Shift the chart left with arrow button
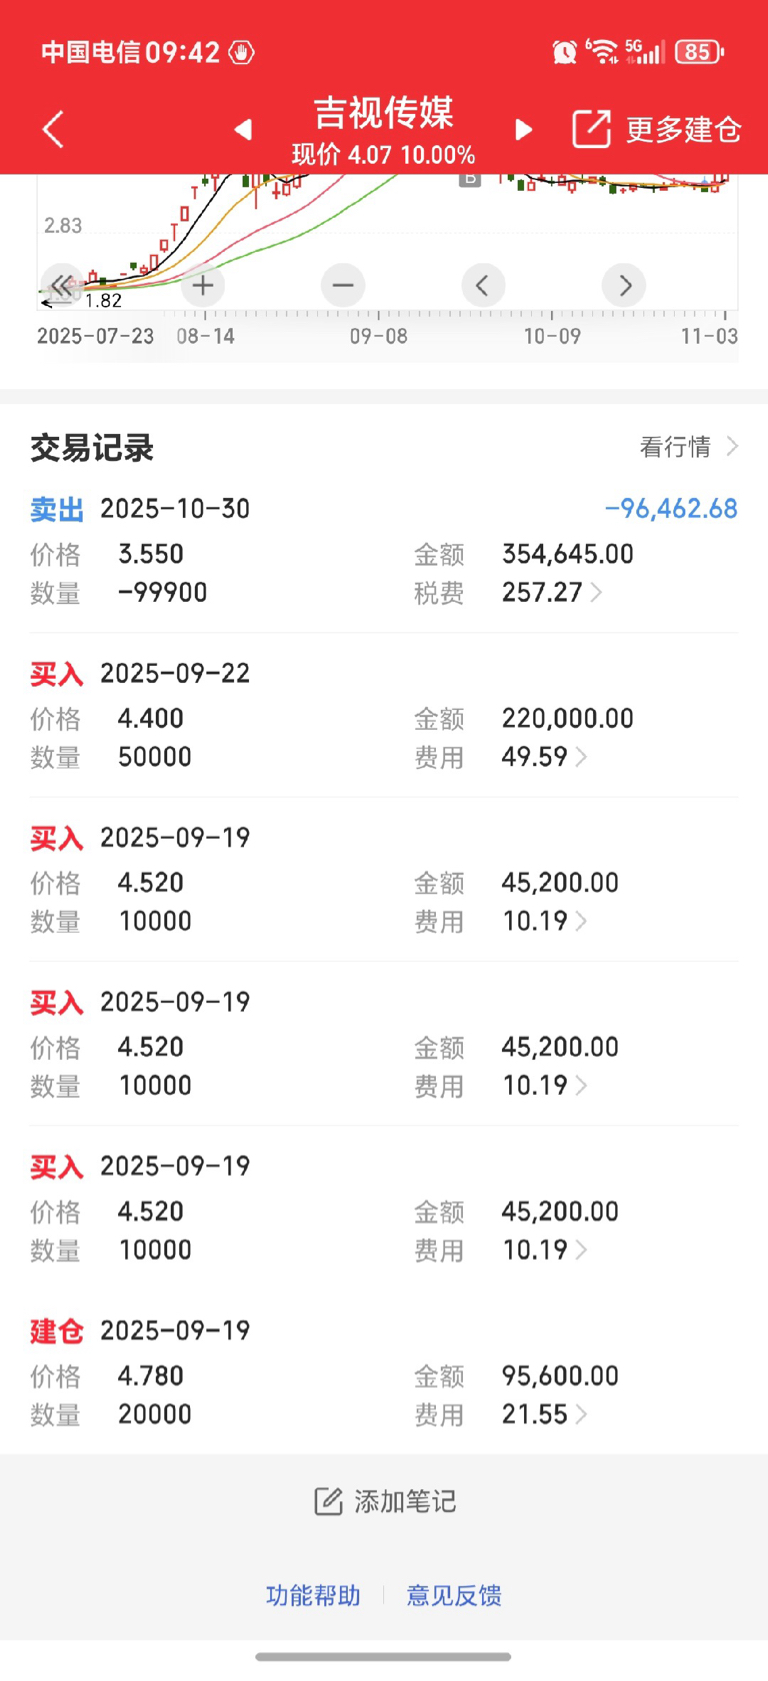This screenshot has height=1681, width=768. (483, 286)
